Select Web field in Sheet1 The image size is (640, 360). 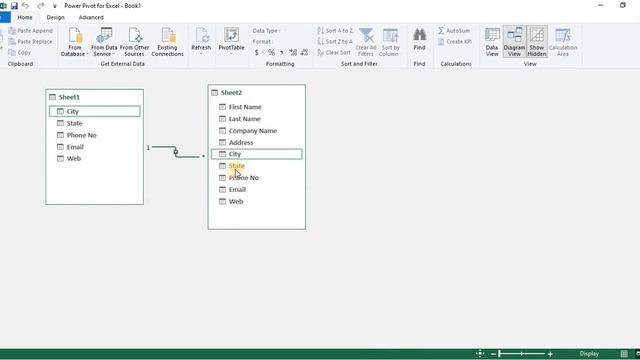point(94,158)
